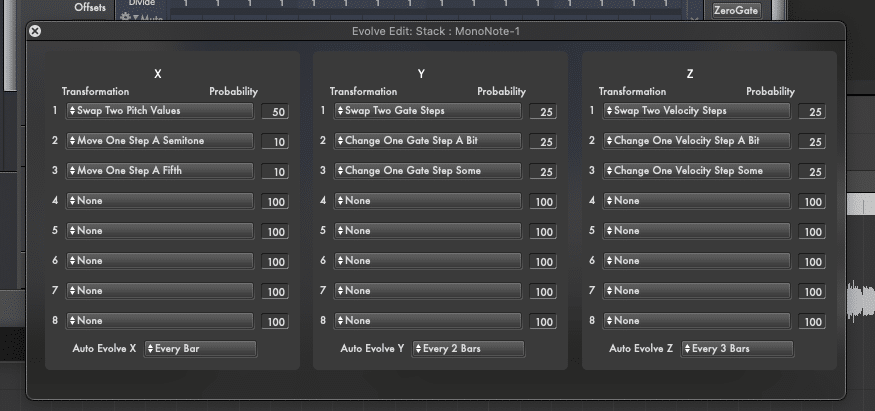
Task: Click X row 2 probability field showing 10
Action: (275, 142)
